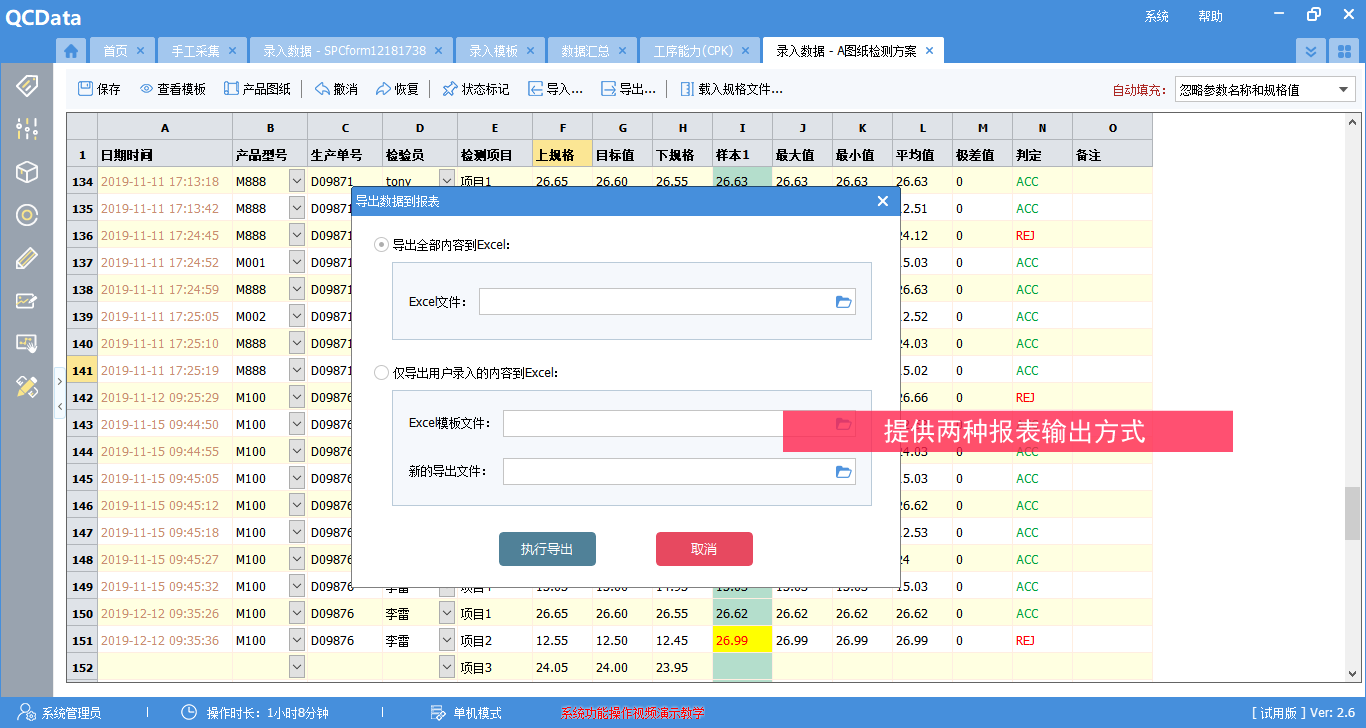Select the 仅导出用户录入的内容 radio option

point(381,371)
